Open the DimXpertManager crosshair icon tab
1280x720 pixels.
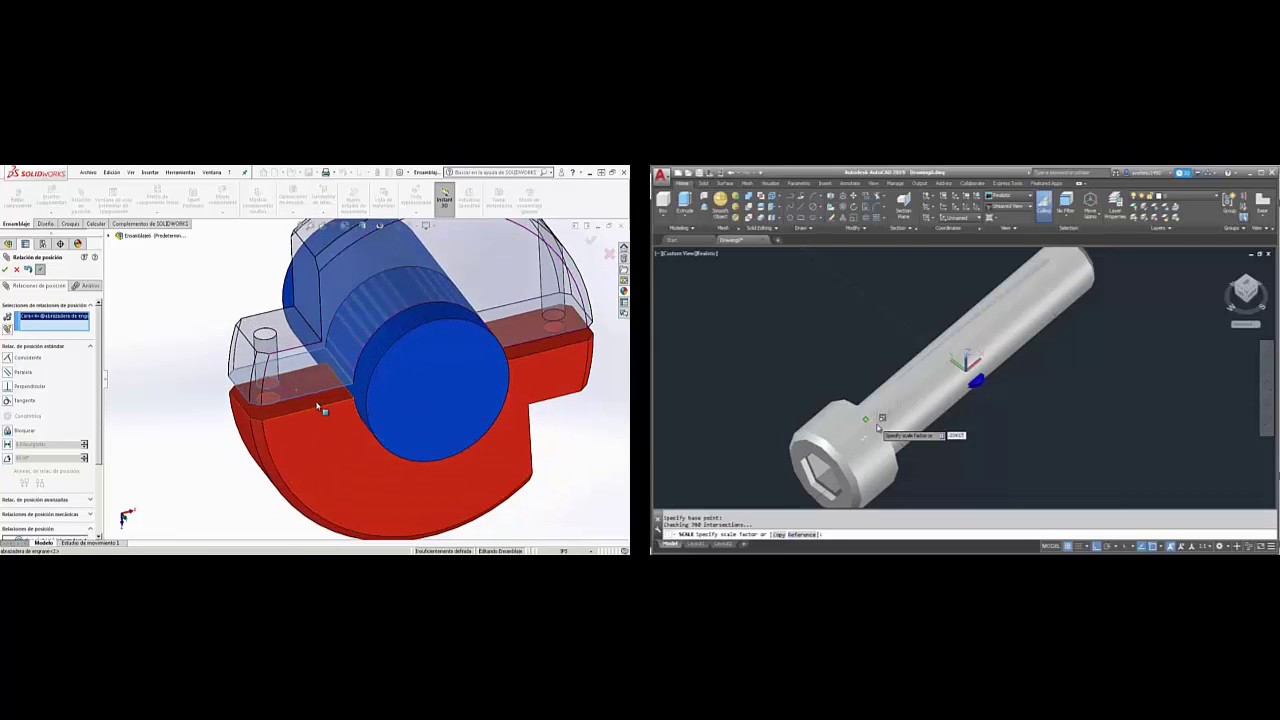click(60, 244)
